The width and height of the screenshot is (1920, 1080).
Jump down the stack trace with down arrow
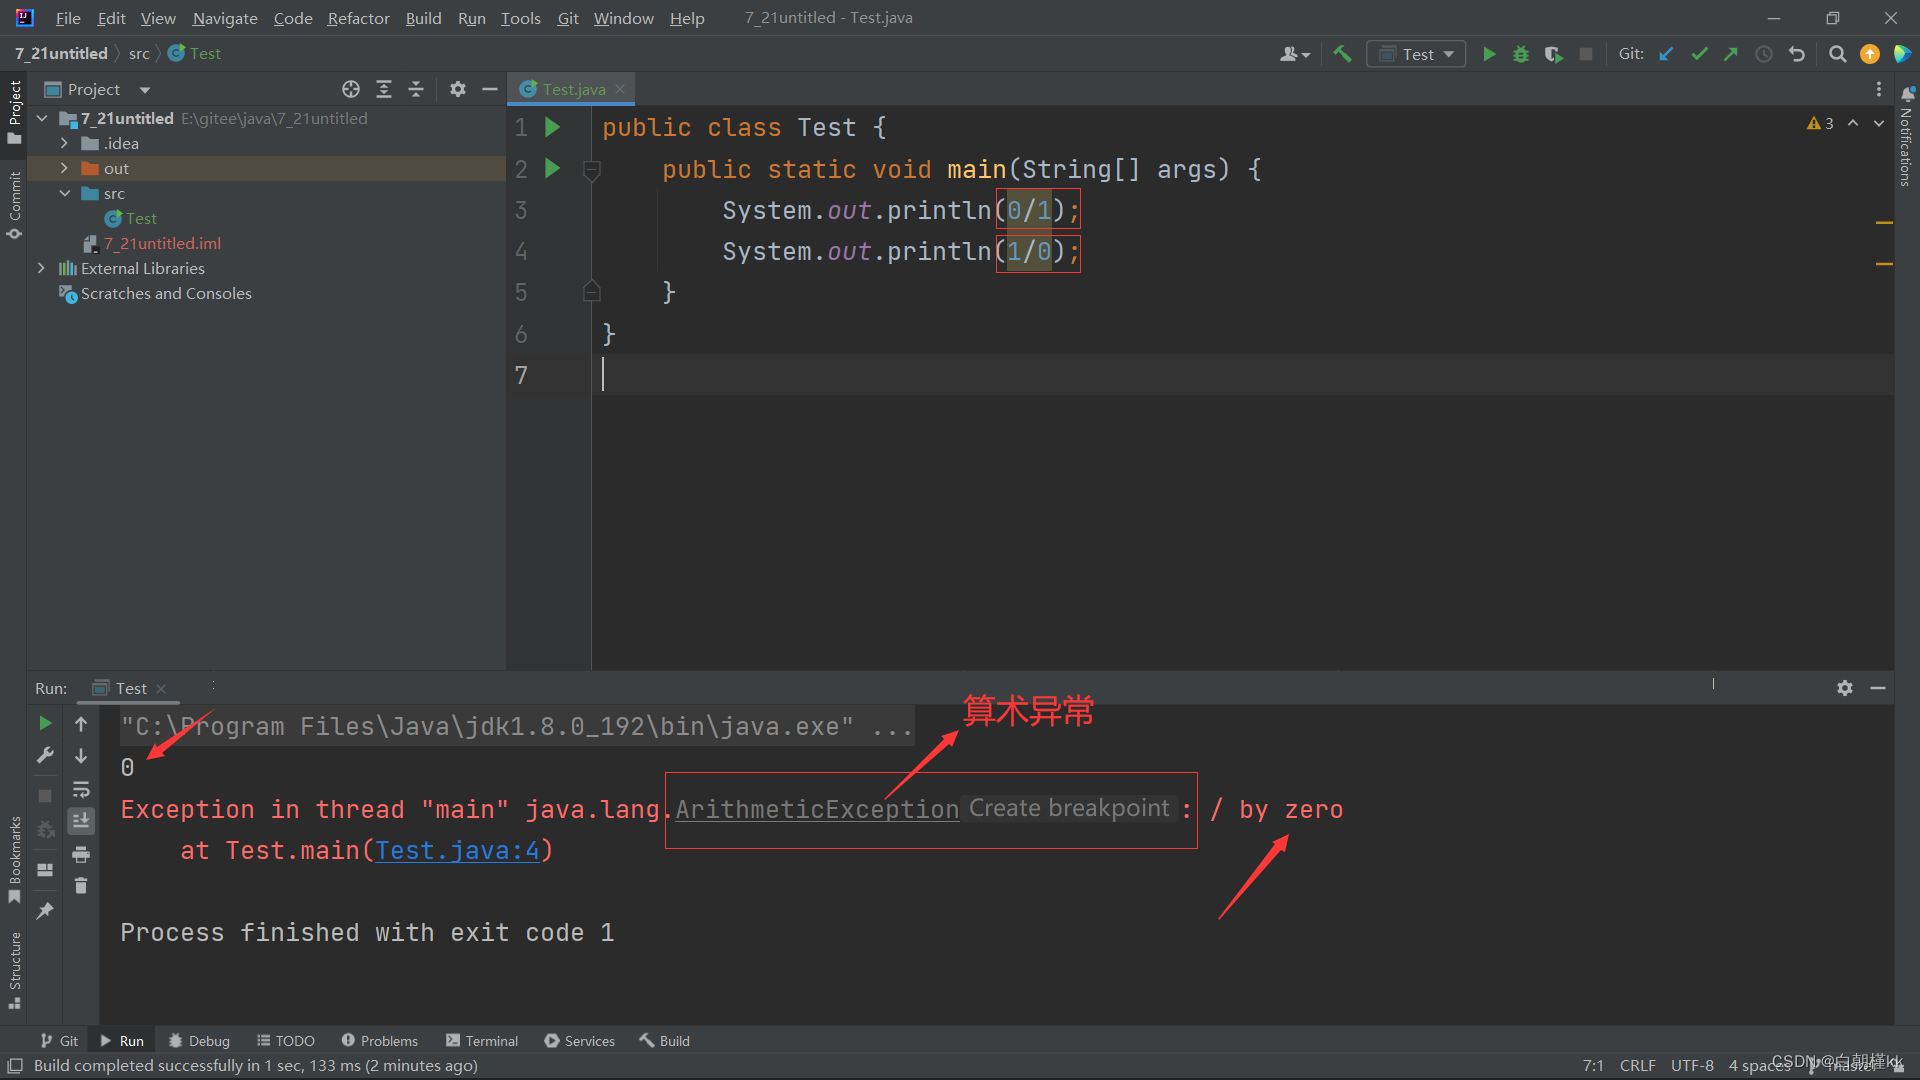pos(81,756)
